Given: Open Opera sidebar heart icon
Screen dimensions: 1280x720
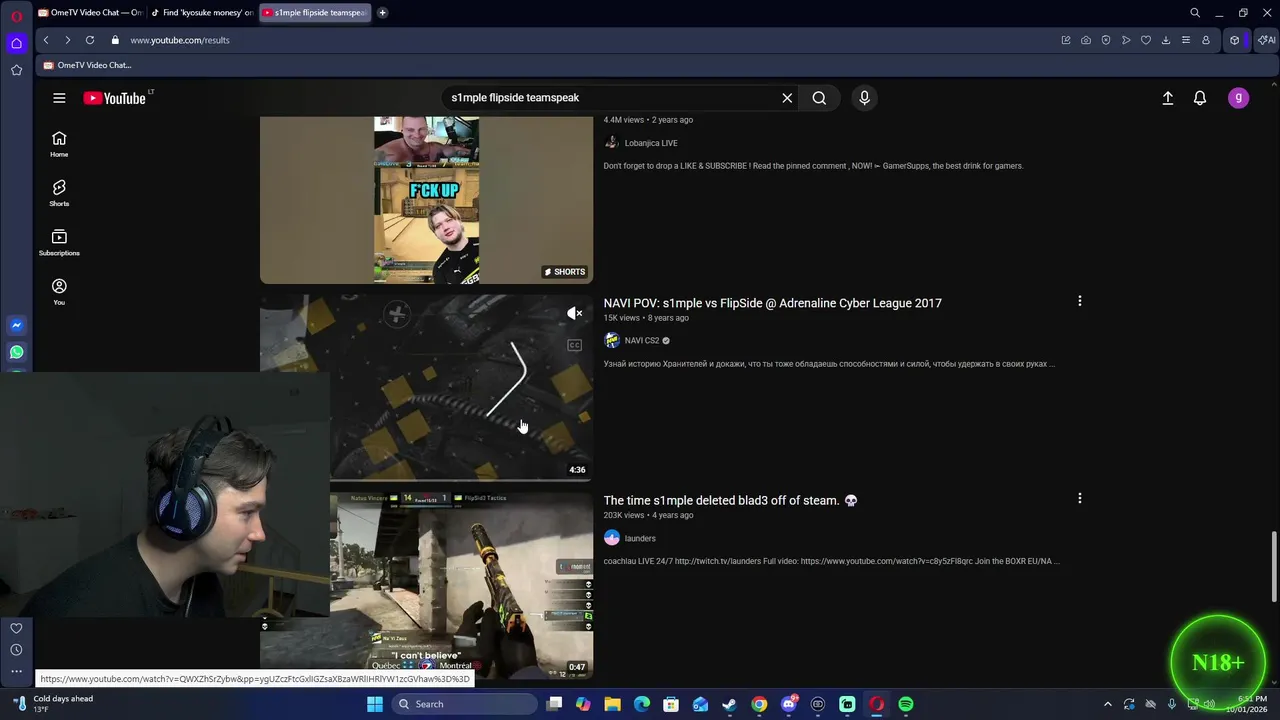Looking at the screenshot, I should point(16,628).
